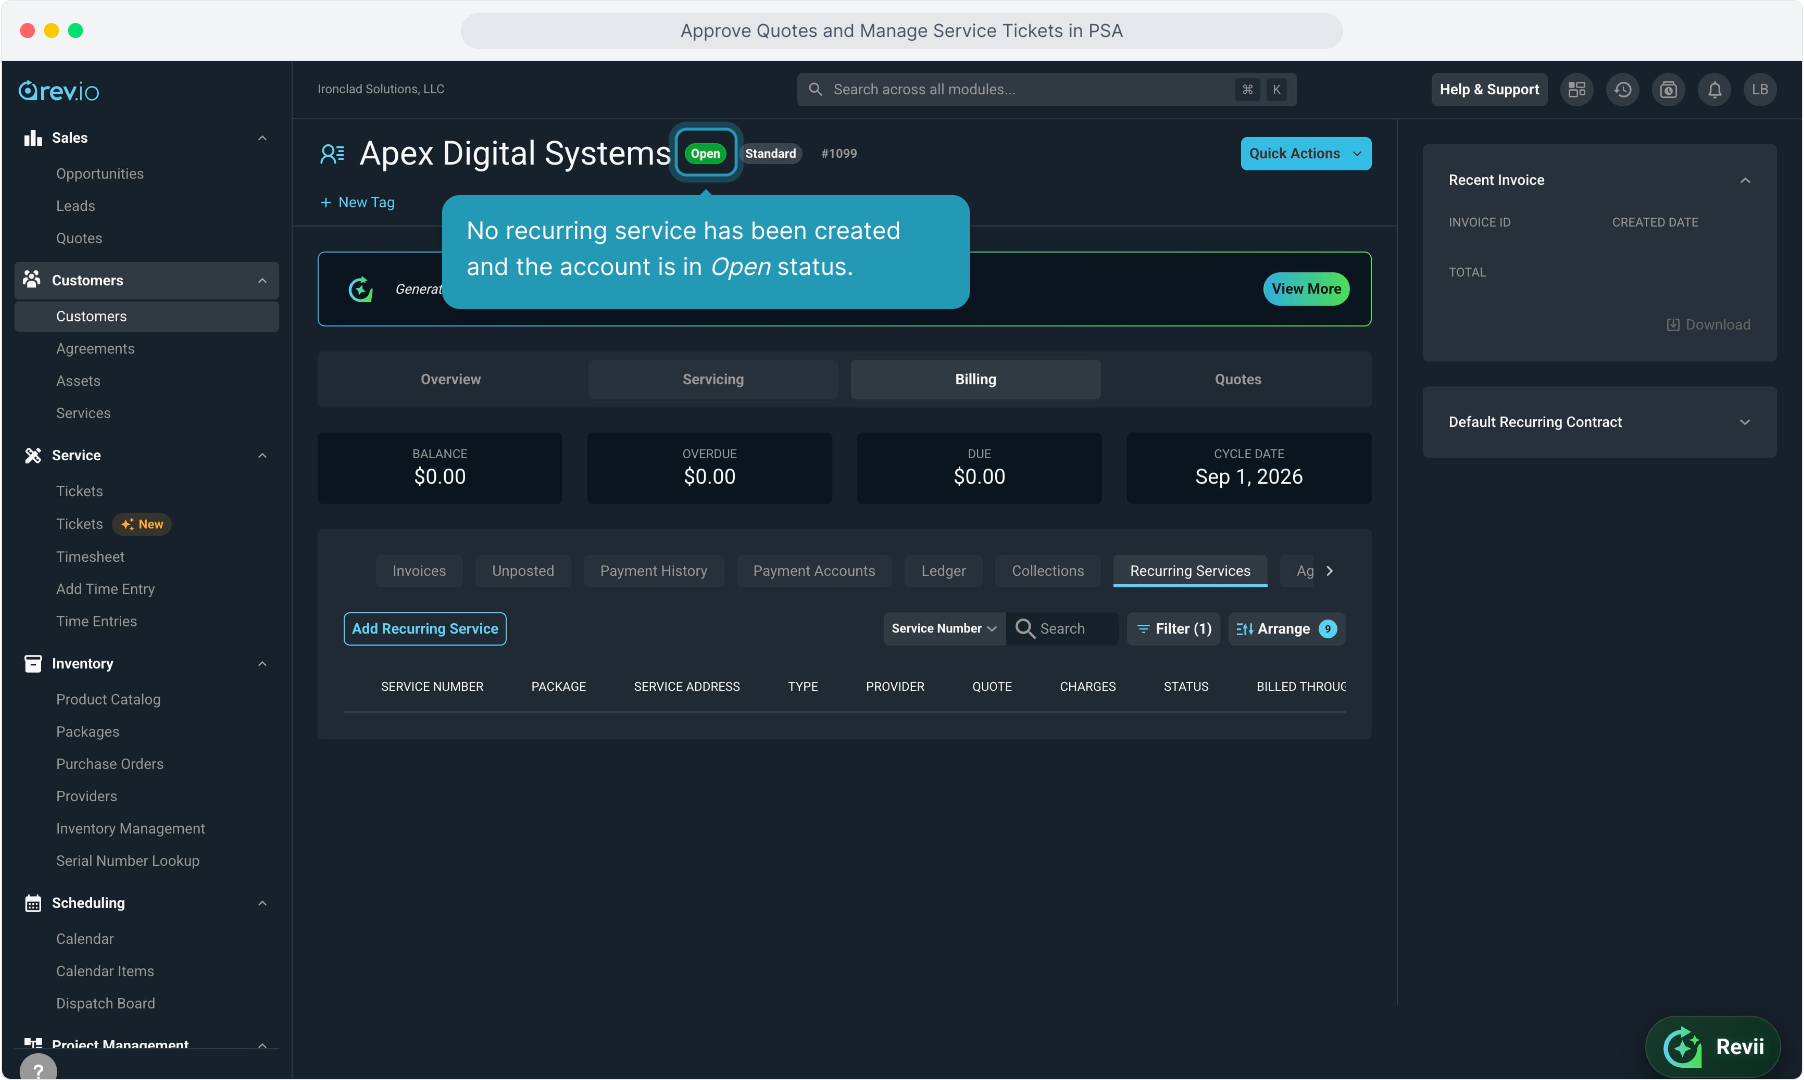
Task: Click Add Recurring Service button
Action: (x=425, y=629)
